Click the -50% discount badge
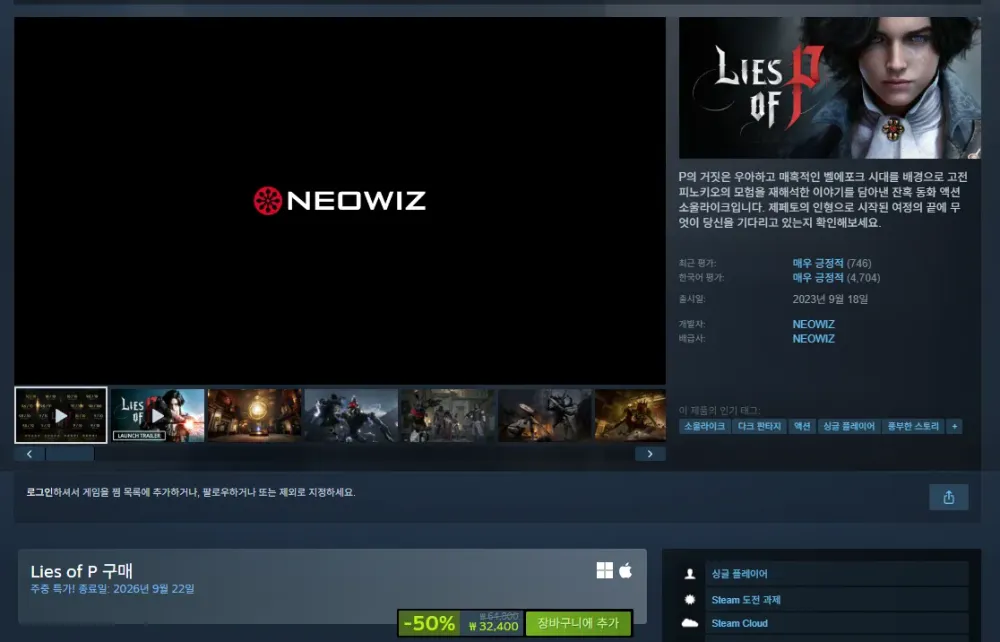Screen dimensions: 1000x642 coord(430,623)
